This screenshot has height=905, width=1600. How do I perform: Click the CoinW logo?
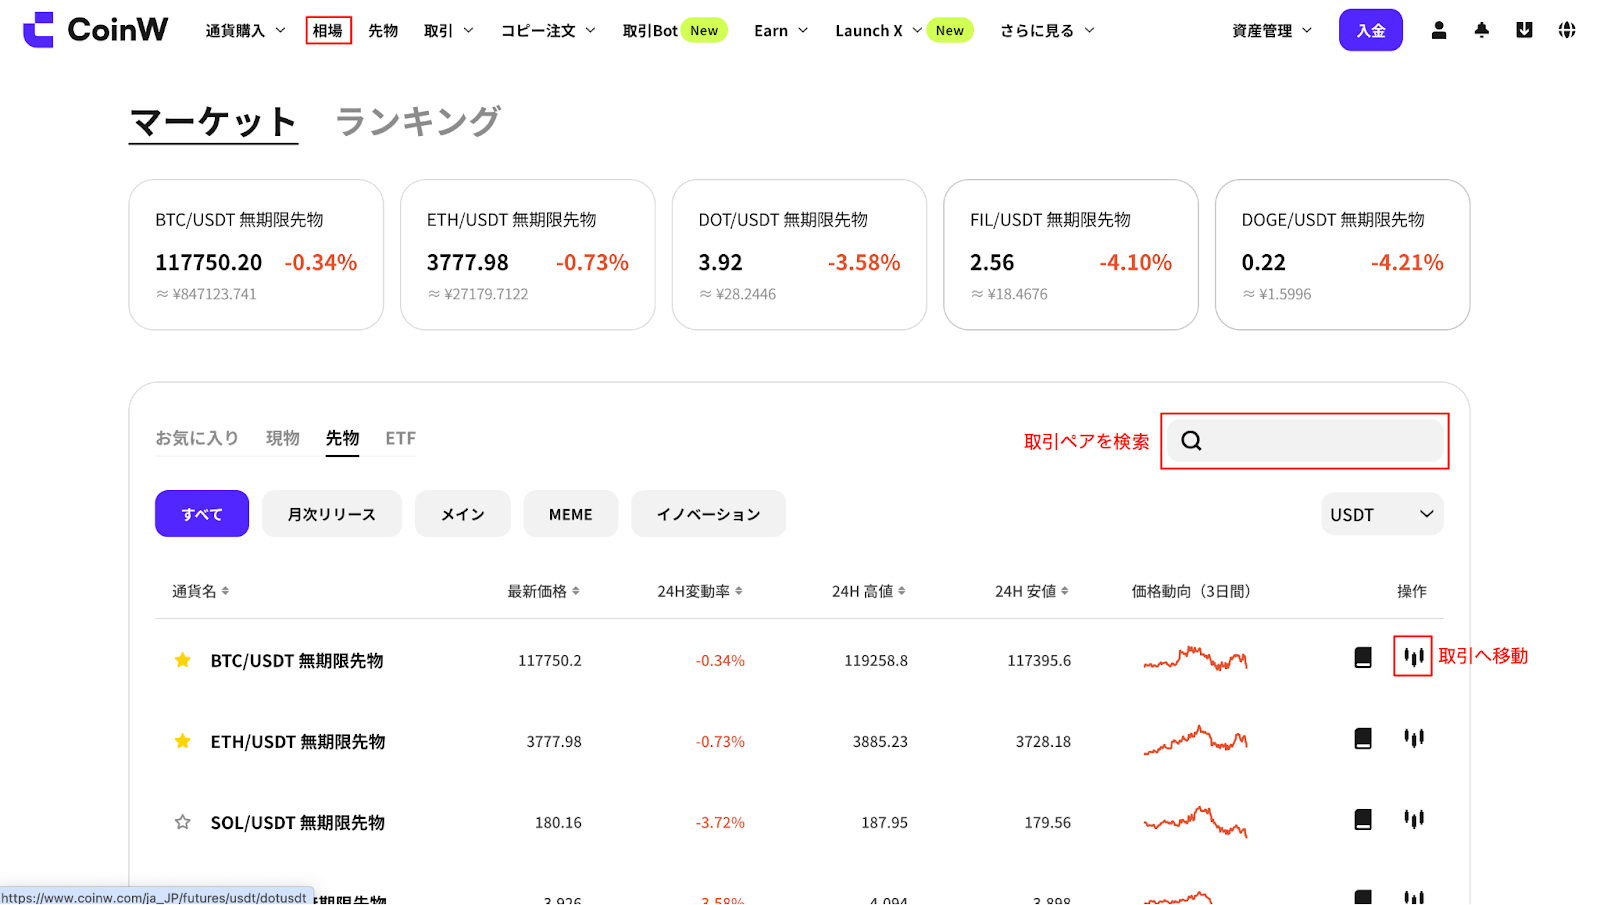click(x=96, y=30)
